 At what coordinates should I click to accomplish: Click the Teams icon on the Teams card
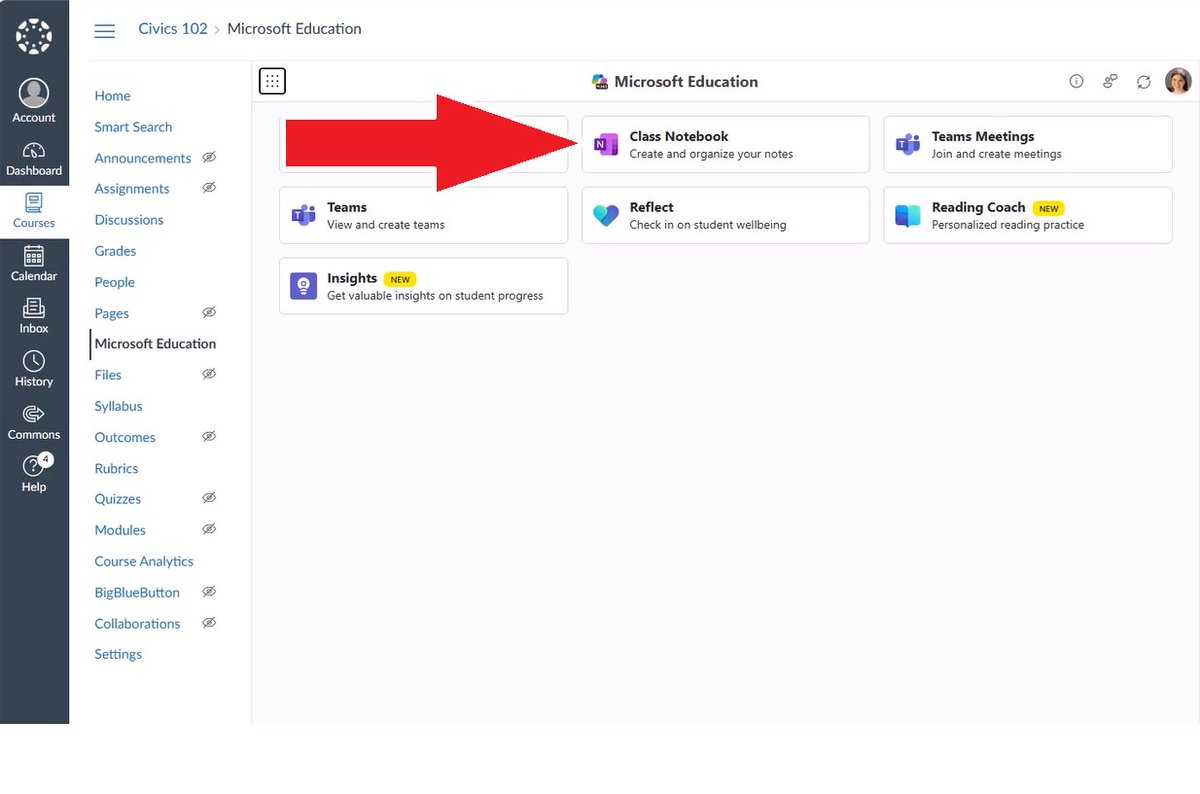pos(303,215)
